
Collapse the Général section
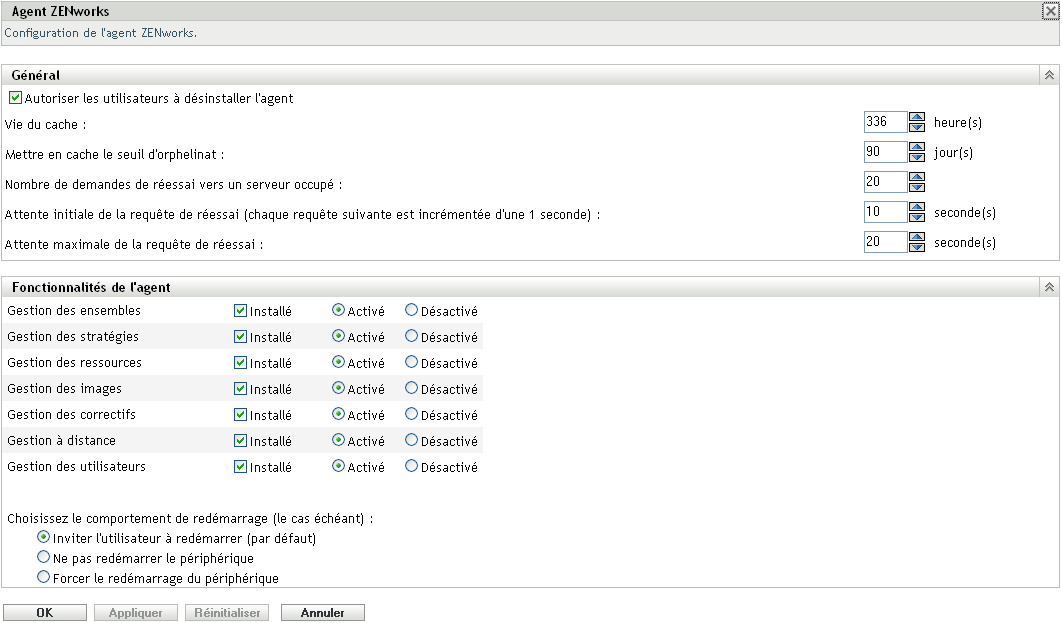point(1049,75)
